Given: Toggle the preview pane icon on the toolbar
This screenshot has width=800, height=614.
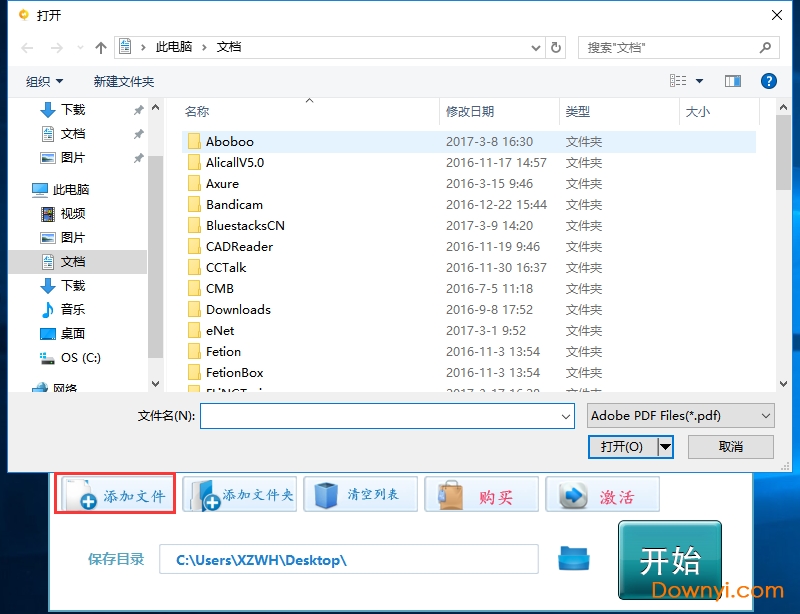Looking at the screenshot, I should tap(733, 81).
